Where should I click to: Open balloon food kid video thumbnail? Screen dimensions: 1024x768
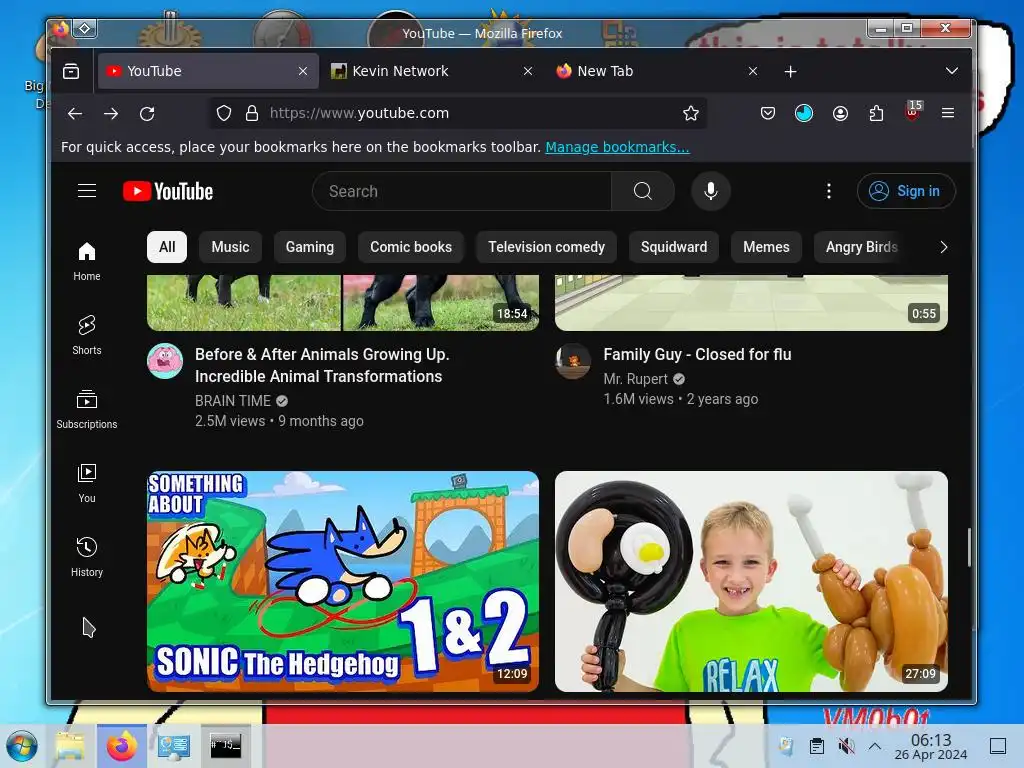pos(751,581)
